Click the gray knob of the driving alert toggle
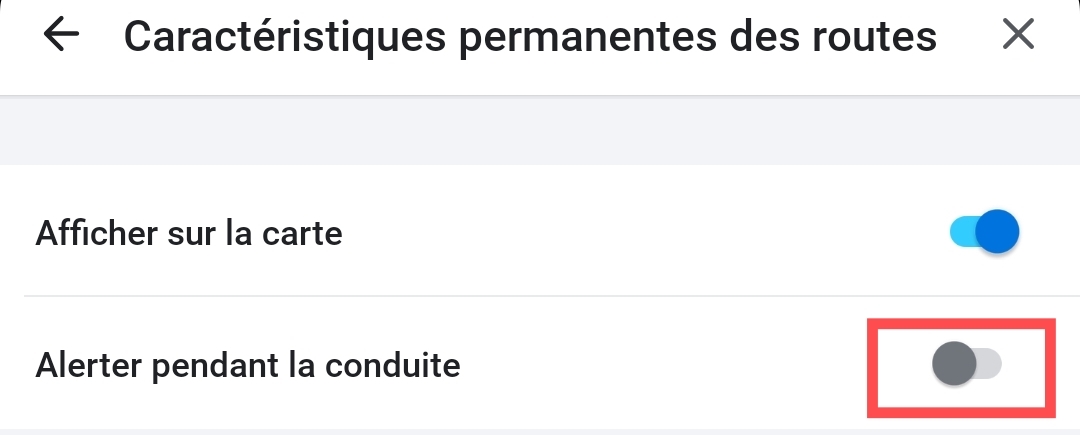 pyautogui.click(x=953, y=364)
